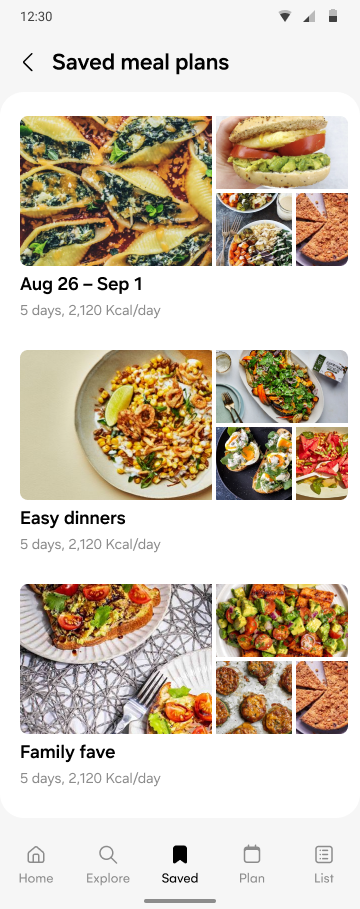Open the Home tab icon
360x909 pixels.
click(x=36, y=854)
